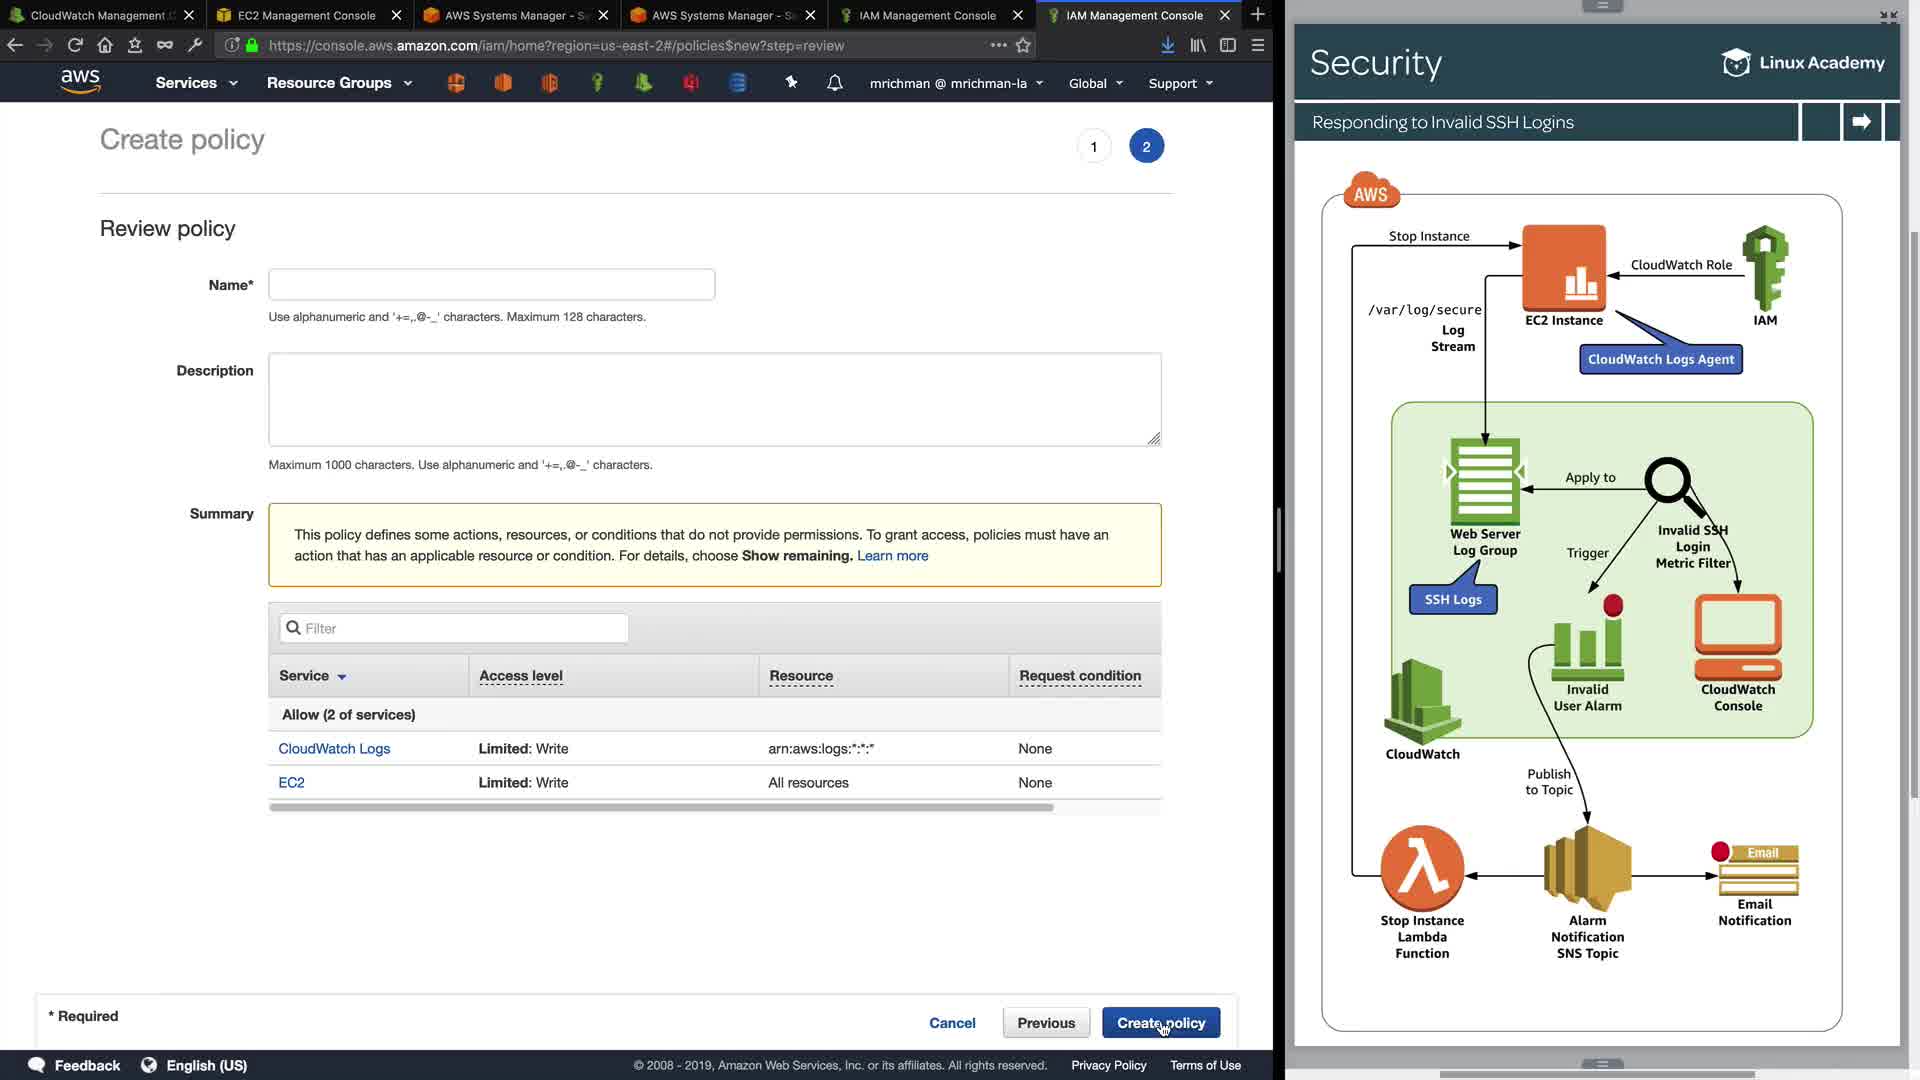The width and height of the screenshot is (1920, 1080).
Task: Click the next slide arrow in Linux Academy panel
Action: 1861,122
